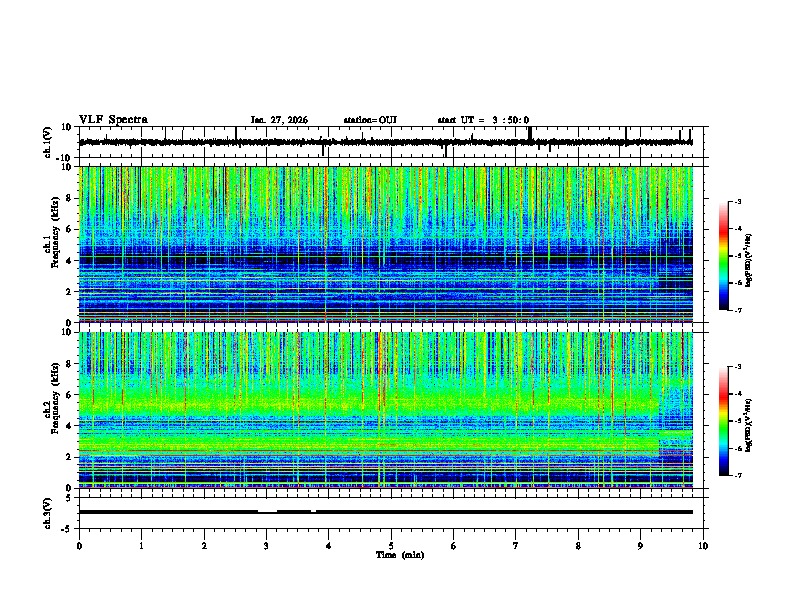Click inside the ch.2 spectrogram panel
This screenshot has height=612, width=792.
click(x=386, y=410)
